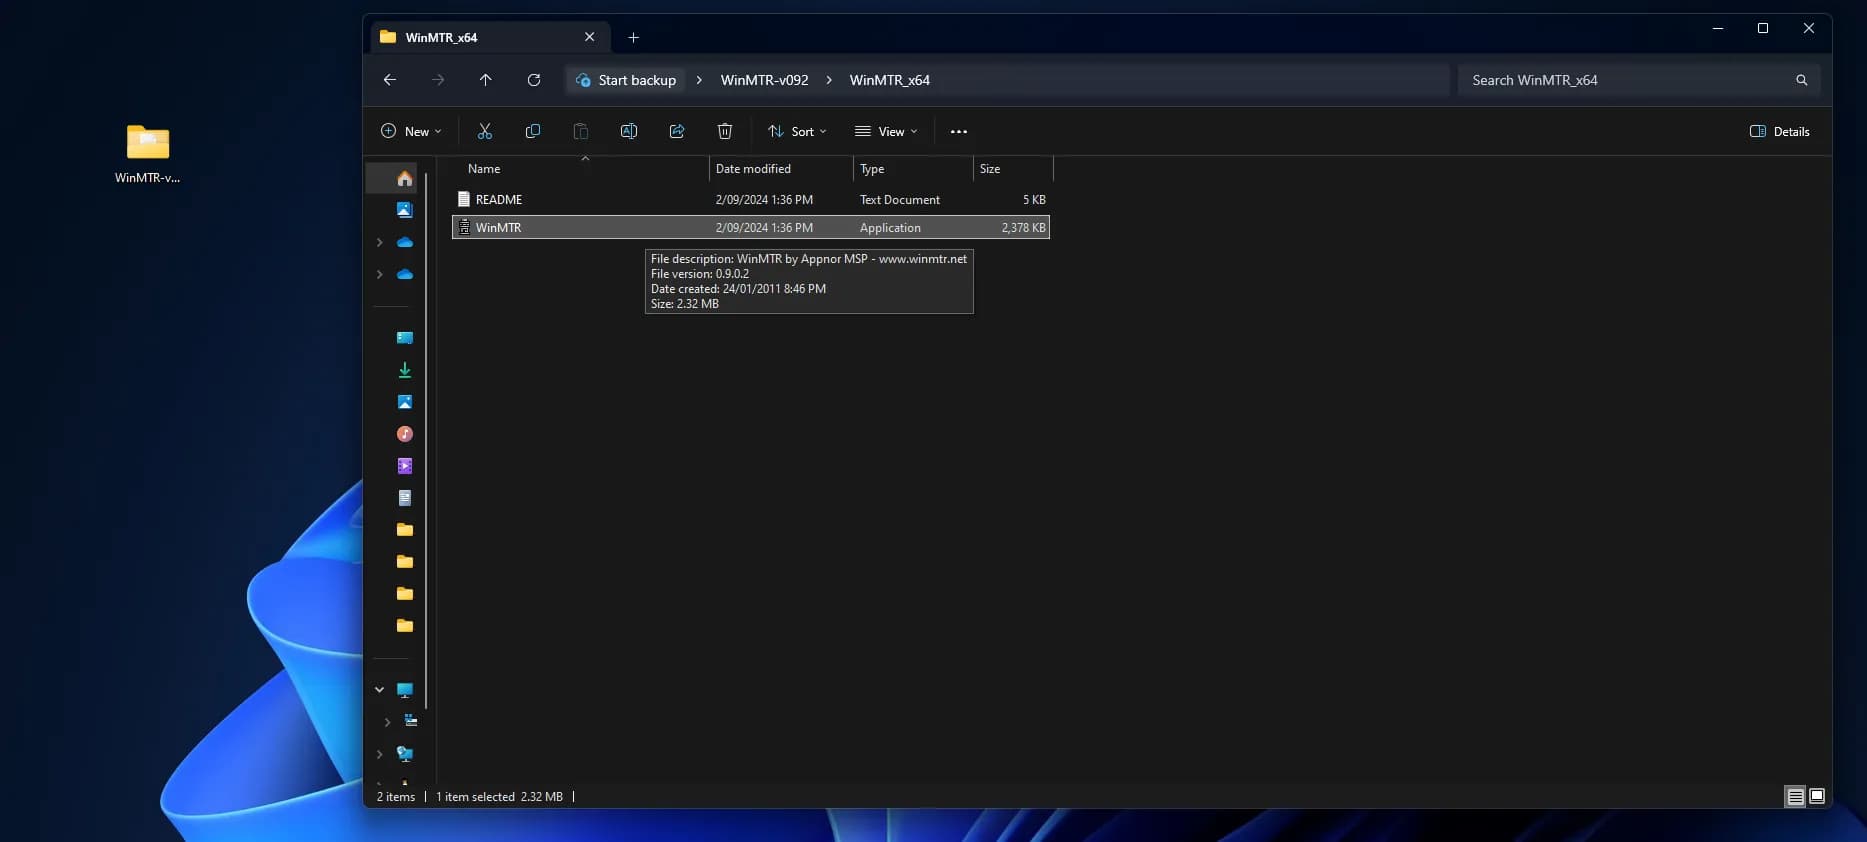The image size is (1867, 842).
Task: Click the Start backup button
Action: pyautogui.click(x=626, y=80)
